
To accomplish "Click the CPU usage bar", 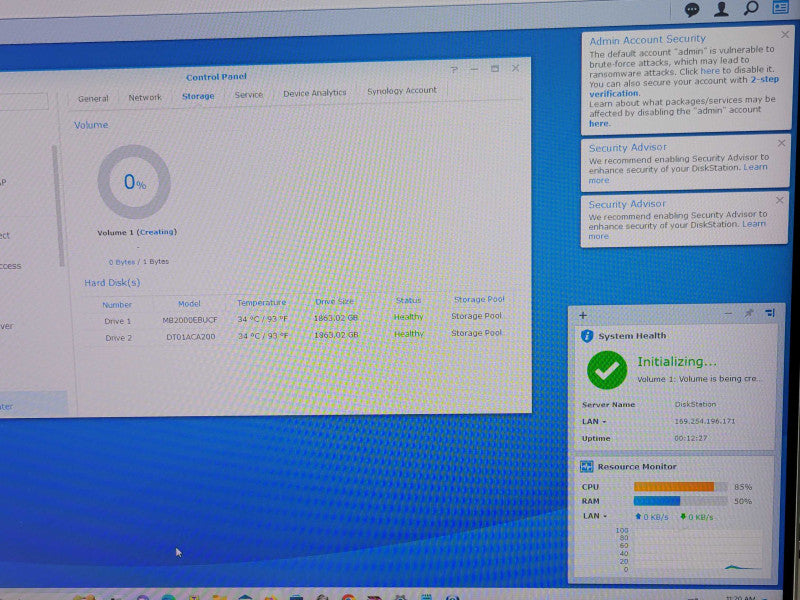I will (x=681, y=487).
